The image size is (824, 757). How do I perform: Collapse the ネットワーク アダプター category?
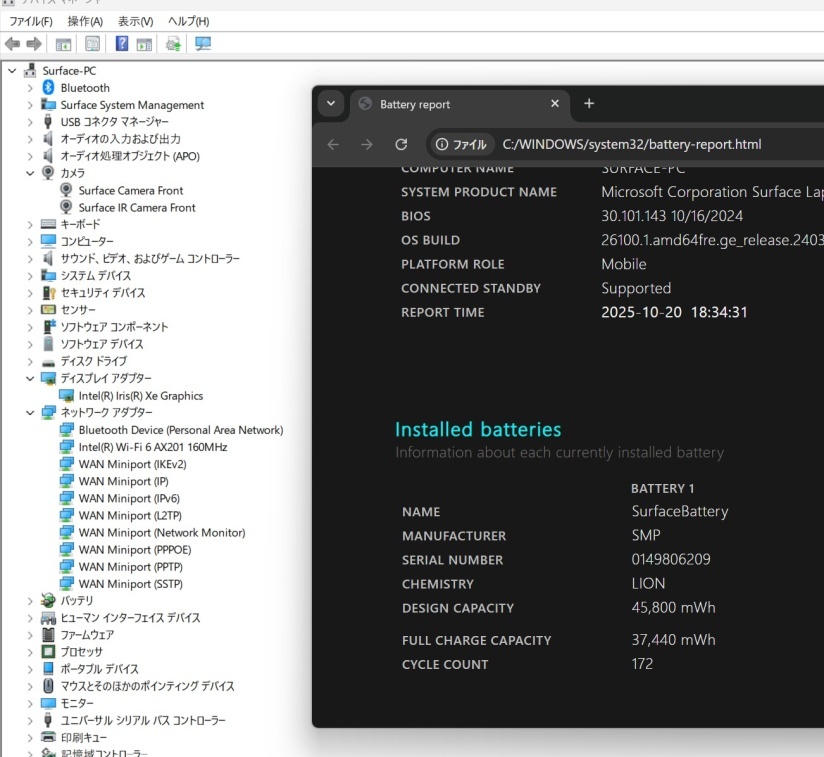click(30, 413)
